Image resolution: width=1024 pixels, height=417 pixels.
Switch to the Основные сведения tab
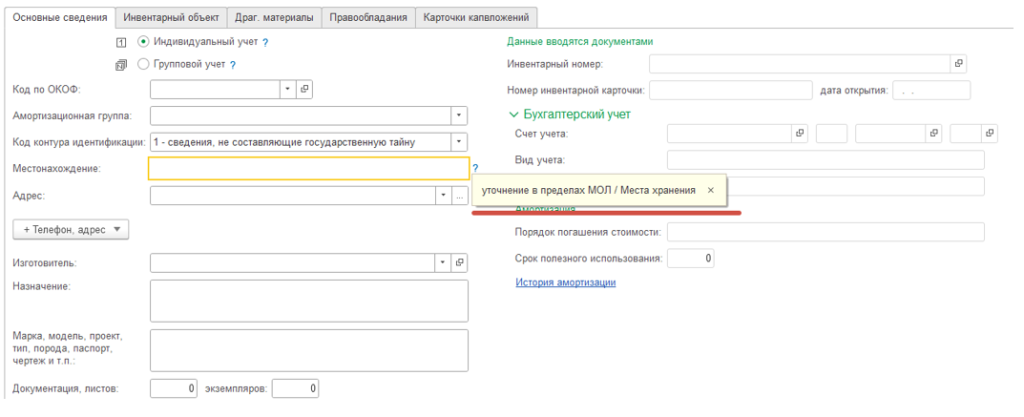coord(60,18)
